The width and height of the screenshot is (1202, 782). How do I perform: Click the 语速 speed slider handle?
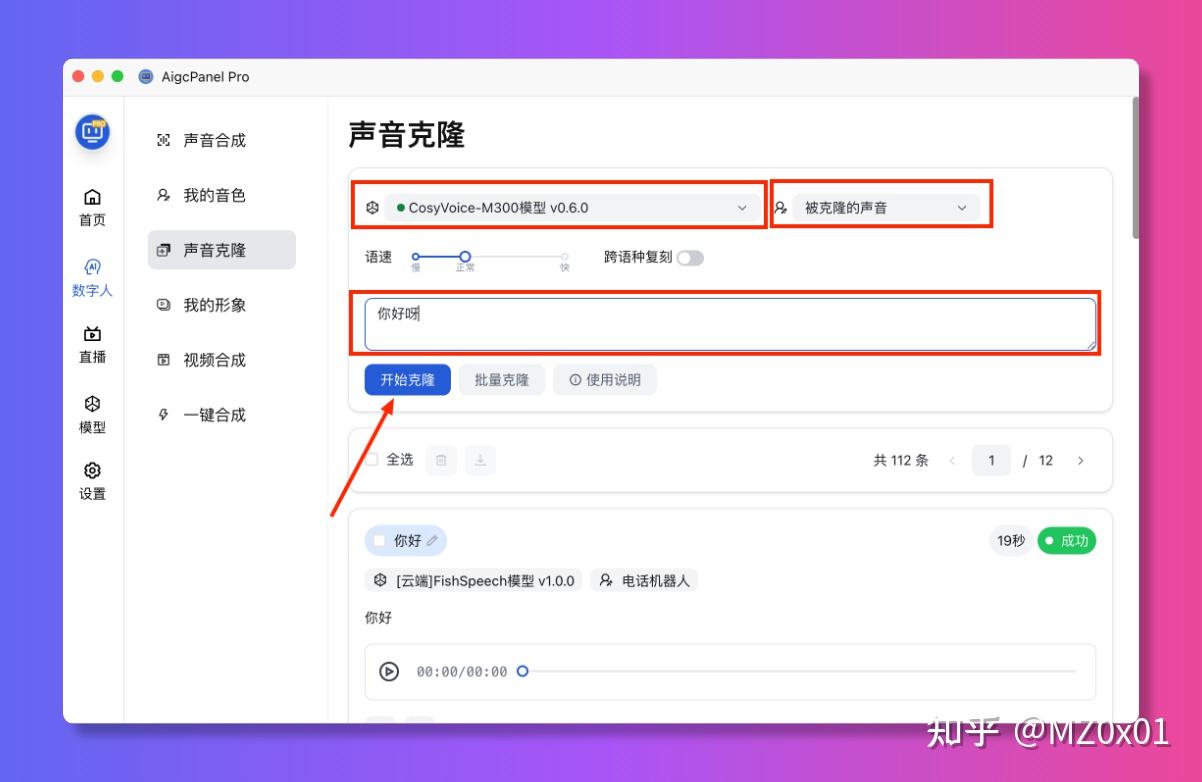pyautogui.click(x=465, y=257)
